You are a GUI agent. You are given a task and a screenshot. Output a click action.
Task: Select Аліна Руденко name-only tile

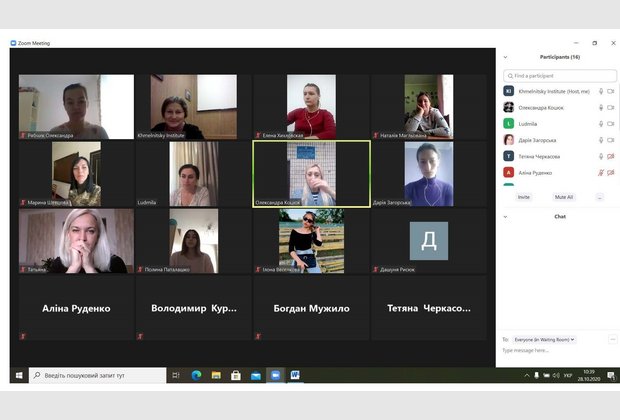(76, 308)
